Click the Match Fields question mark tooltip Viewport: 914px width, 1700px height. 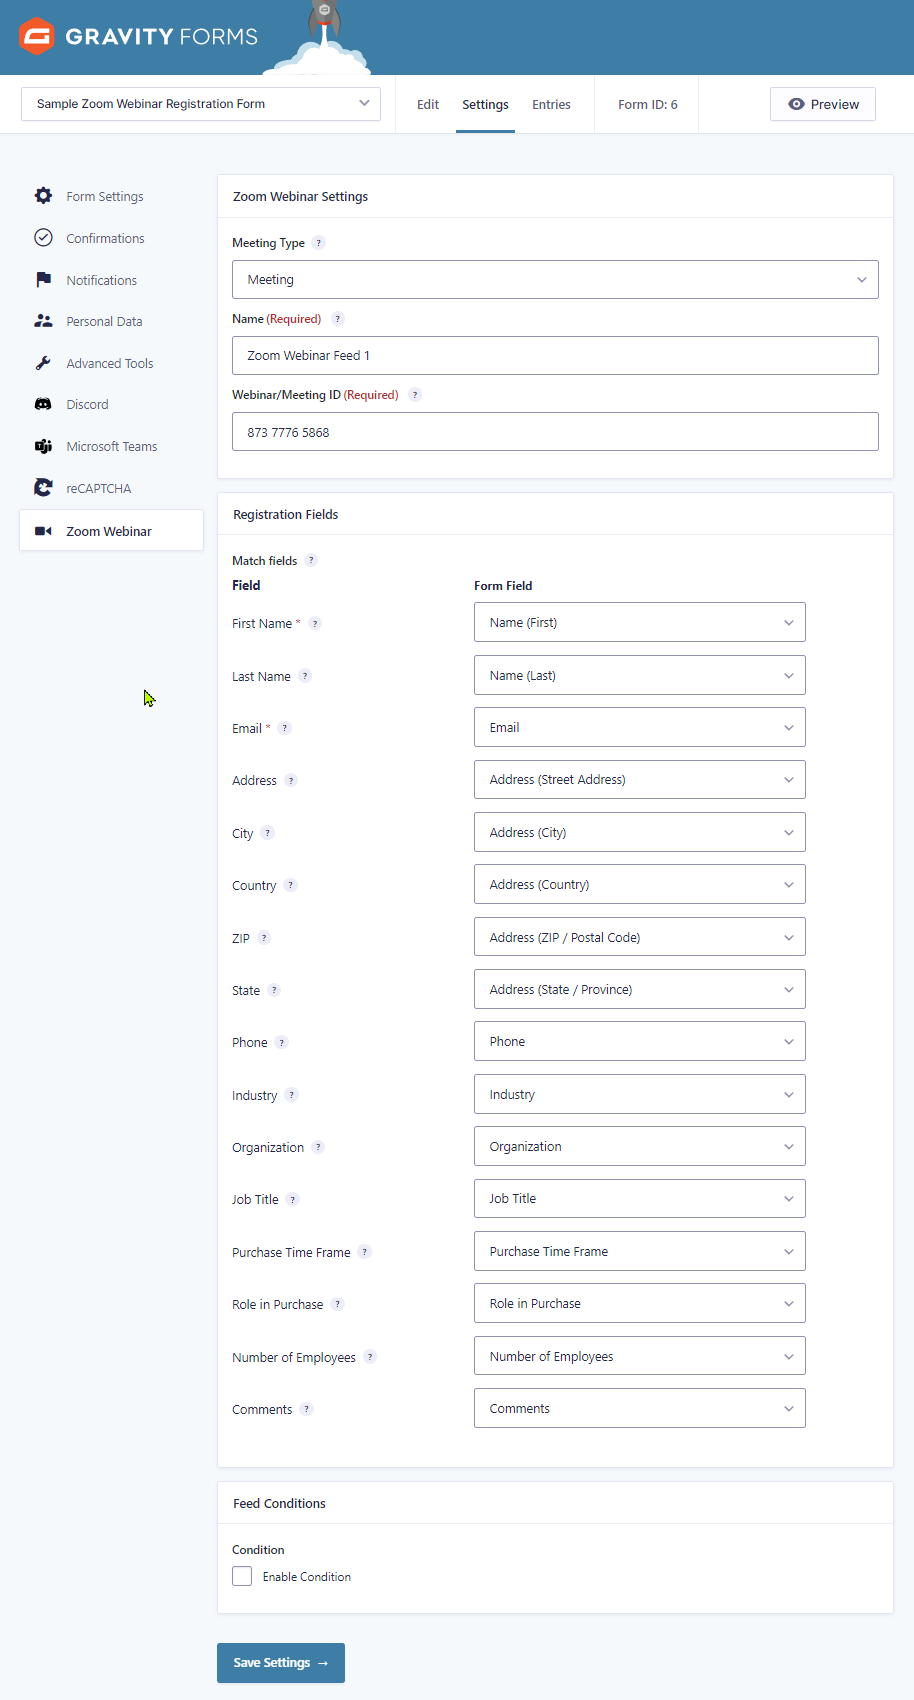pos(310,561)
